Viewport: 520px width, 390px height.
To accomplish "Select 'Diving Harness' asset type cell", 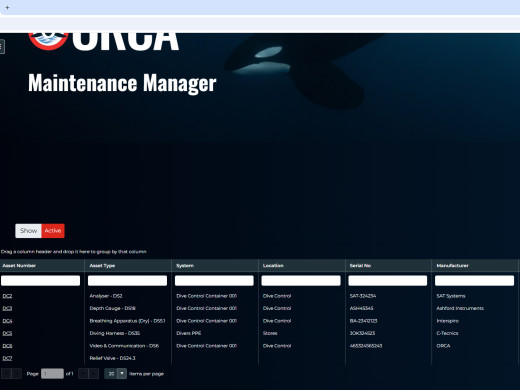I will (x=115, y=333).
